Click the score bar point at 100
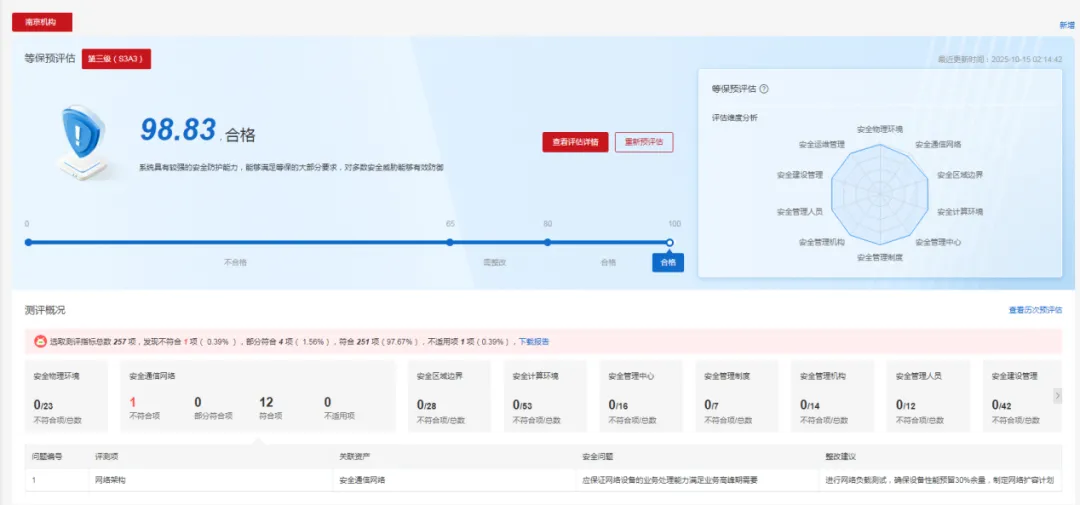The height and width of the screenshot is (505, 1080). pos(669,242)
